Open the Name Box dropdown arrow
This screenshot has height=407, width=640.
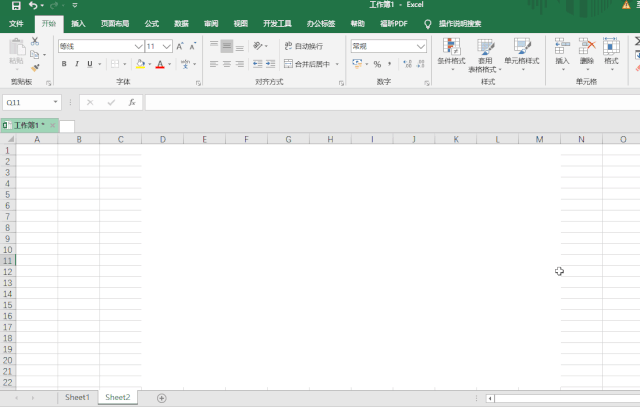(56, 102)
